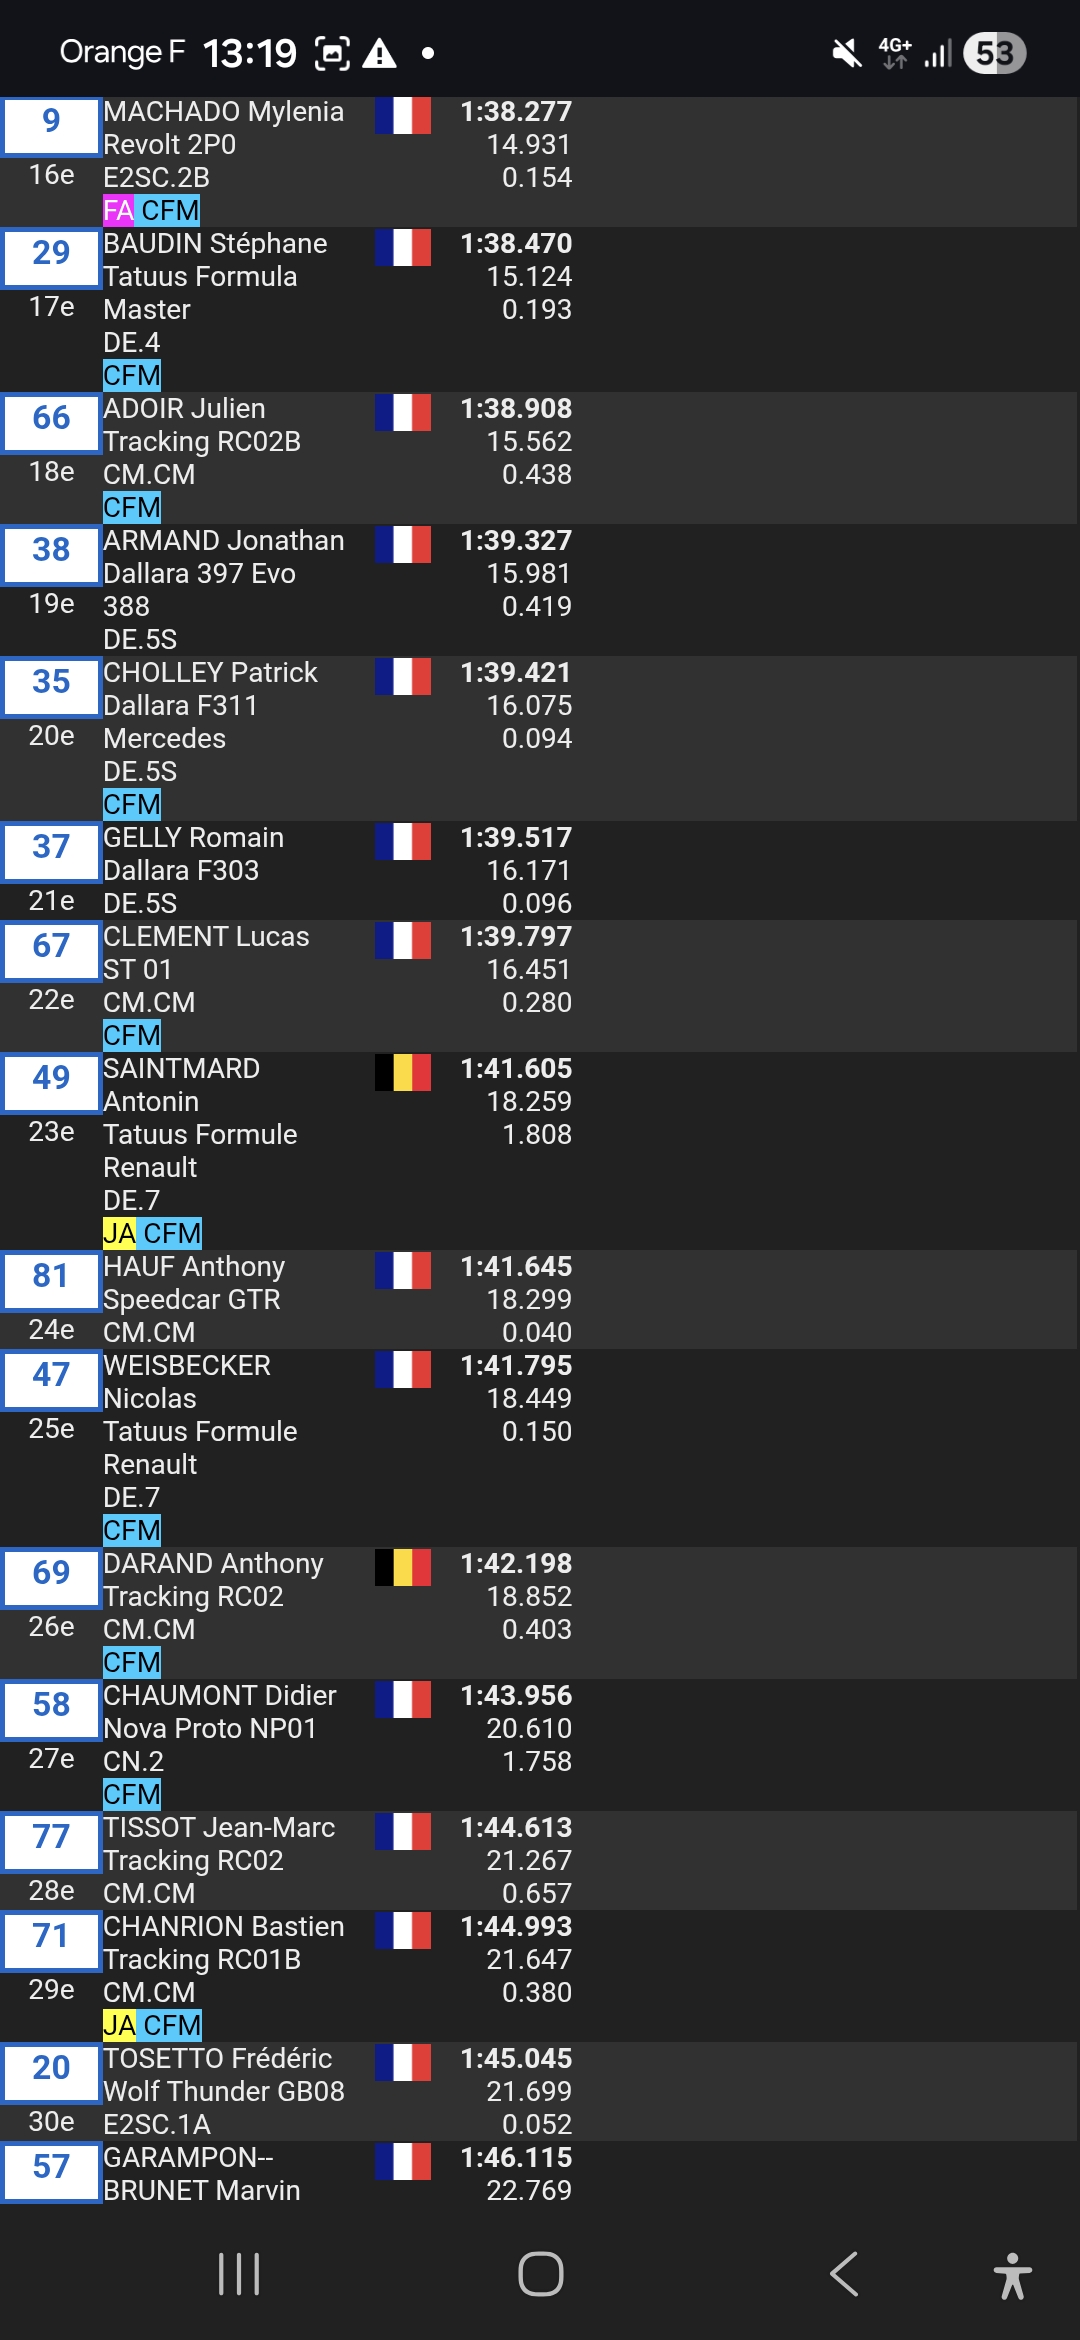
Task: Select the yellow JA badge under SAINTMARD
Action: pyautogui.click(x=119, y=1234)
